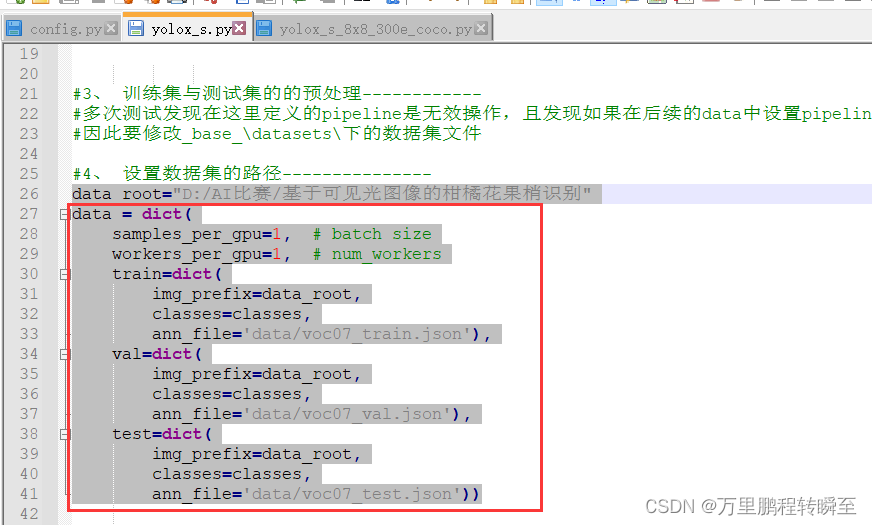Open the yolox_s_8x8_300e_coco.py tab
The image size is (872, 525).
[x=375, y=29]
